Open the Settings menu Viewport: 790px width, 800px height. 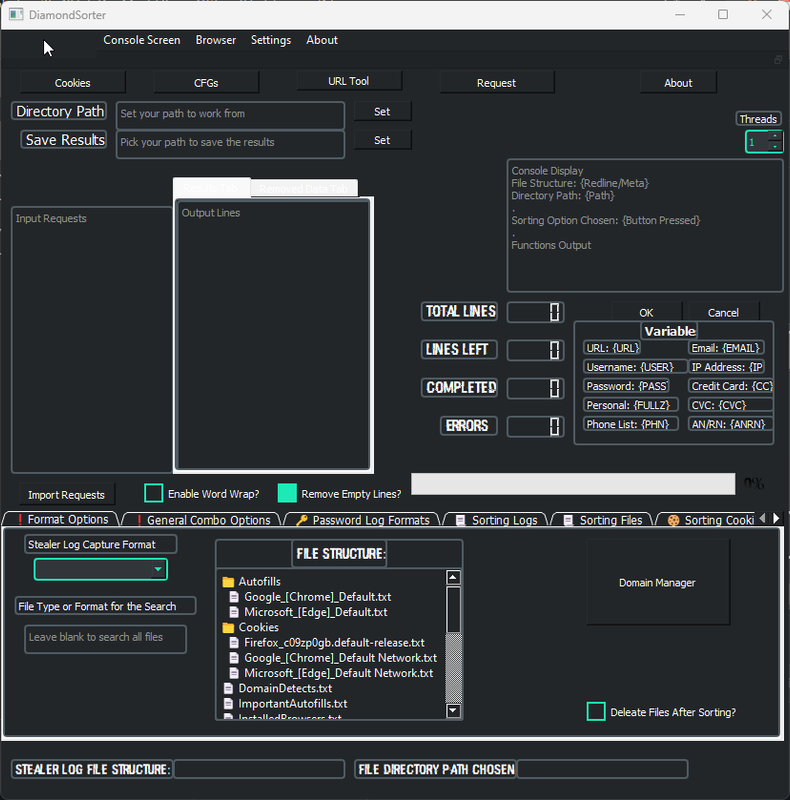click(x=270, y=40)
